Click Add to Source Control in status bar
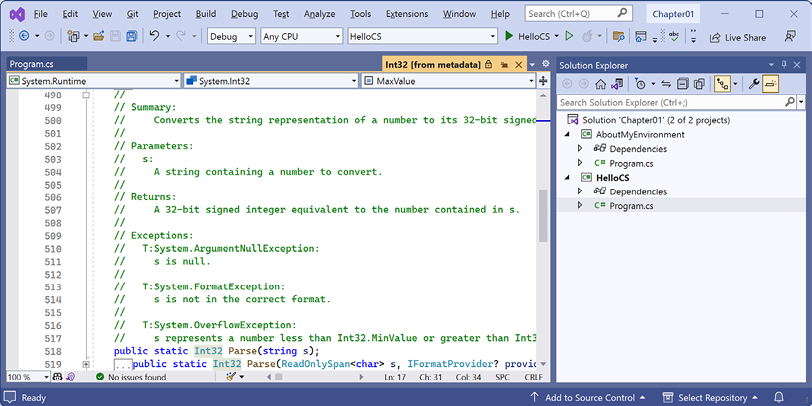The image size is (812, 406). tap(588, 398)
